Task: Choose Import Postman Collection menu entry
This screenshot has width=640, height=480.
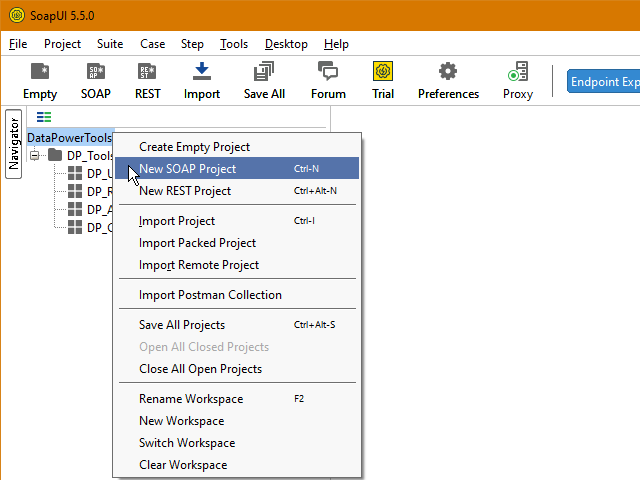Action: point(210,295)
